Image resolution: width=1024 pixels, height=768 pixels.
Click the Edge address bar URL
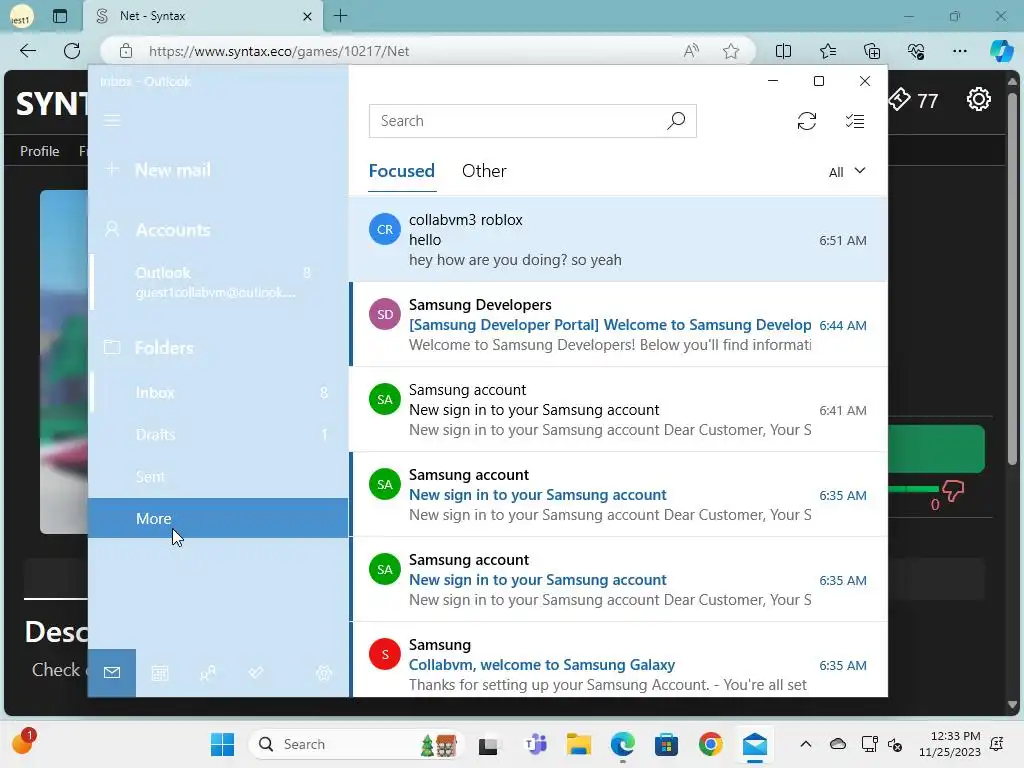(279, 51)
